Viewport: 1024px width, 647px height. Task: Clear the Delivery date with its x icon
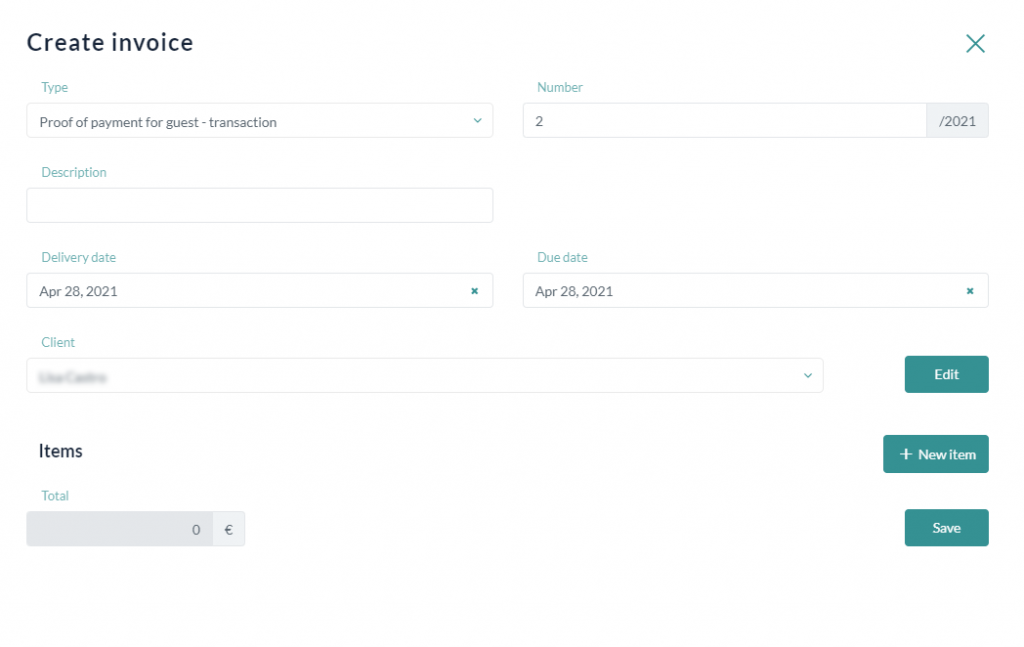click(474, 291)
